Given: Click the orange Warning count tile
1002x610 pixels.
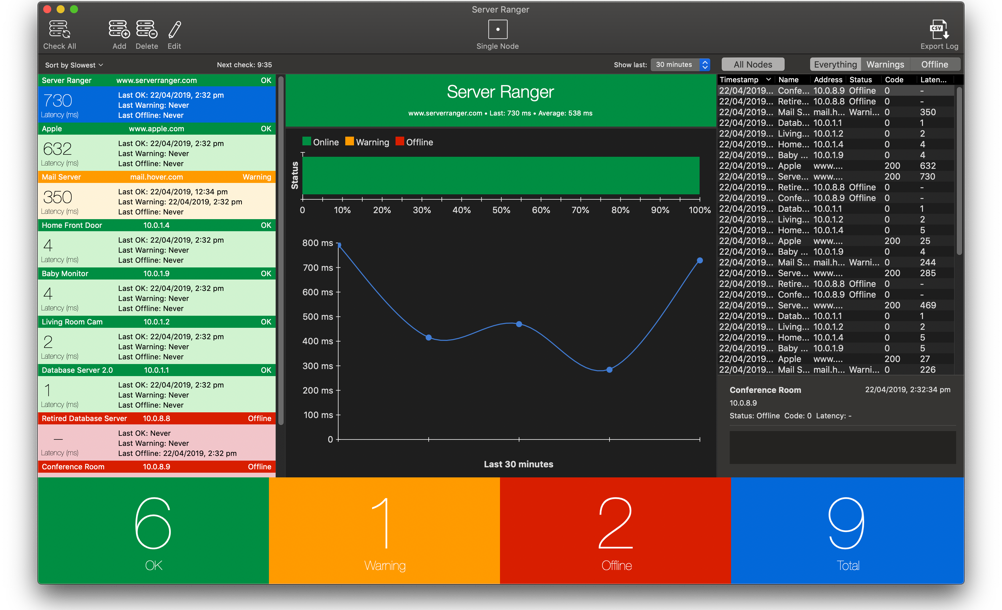Looking at the screenshot, I should (384, 530).
